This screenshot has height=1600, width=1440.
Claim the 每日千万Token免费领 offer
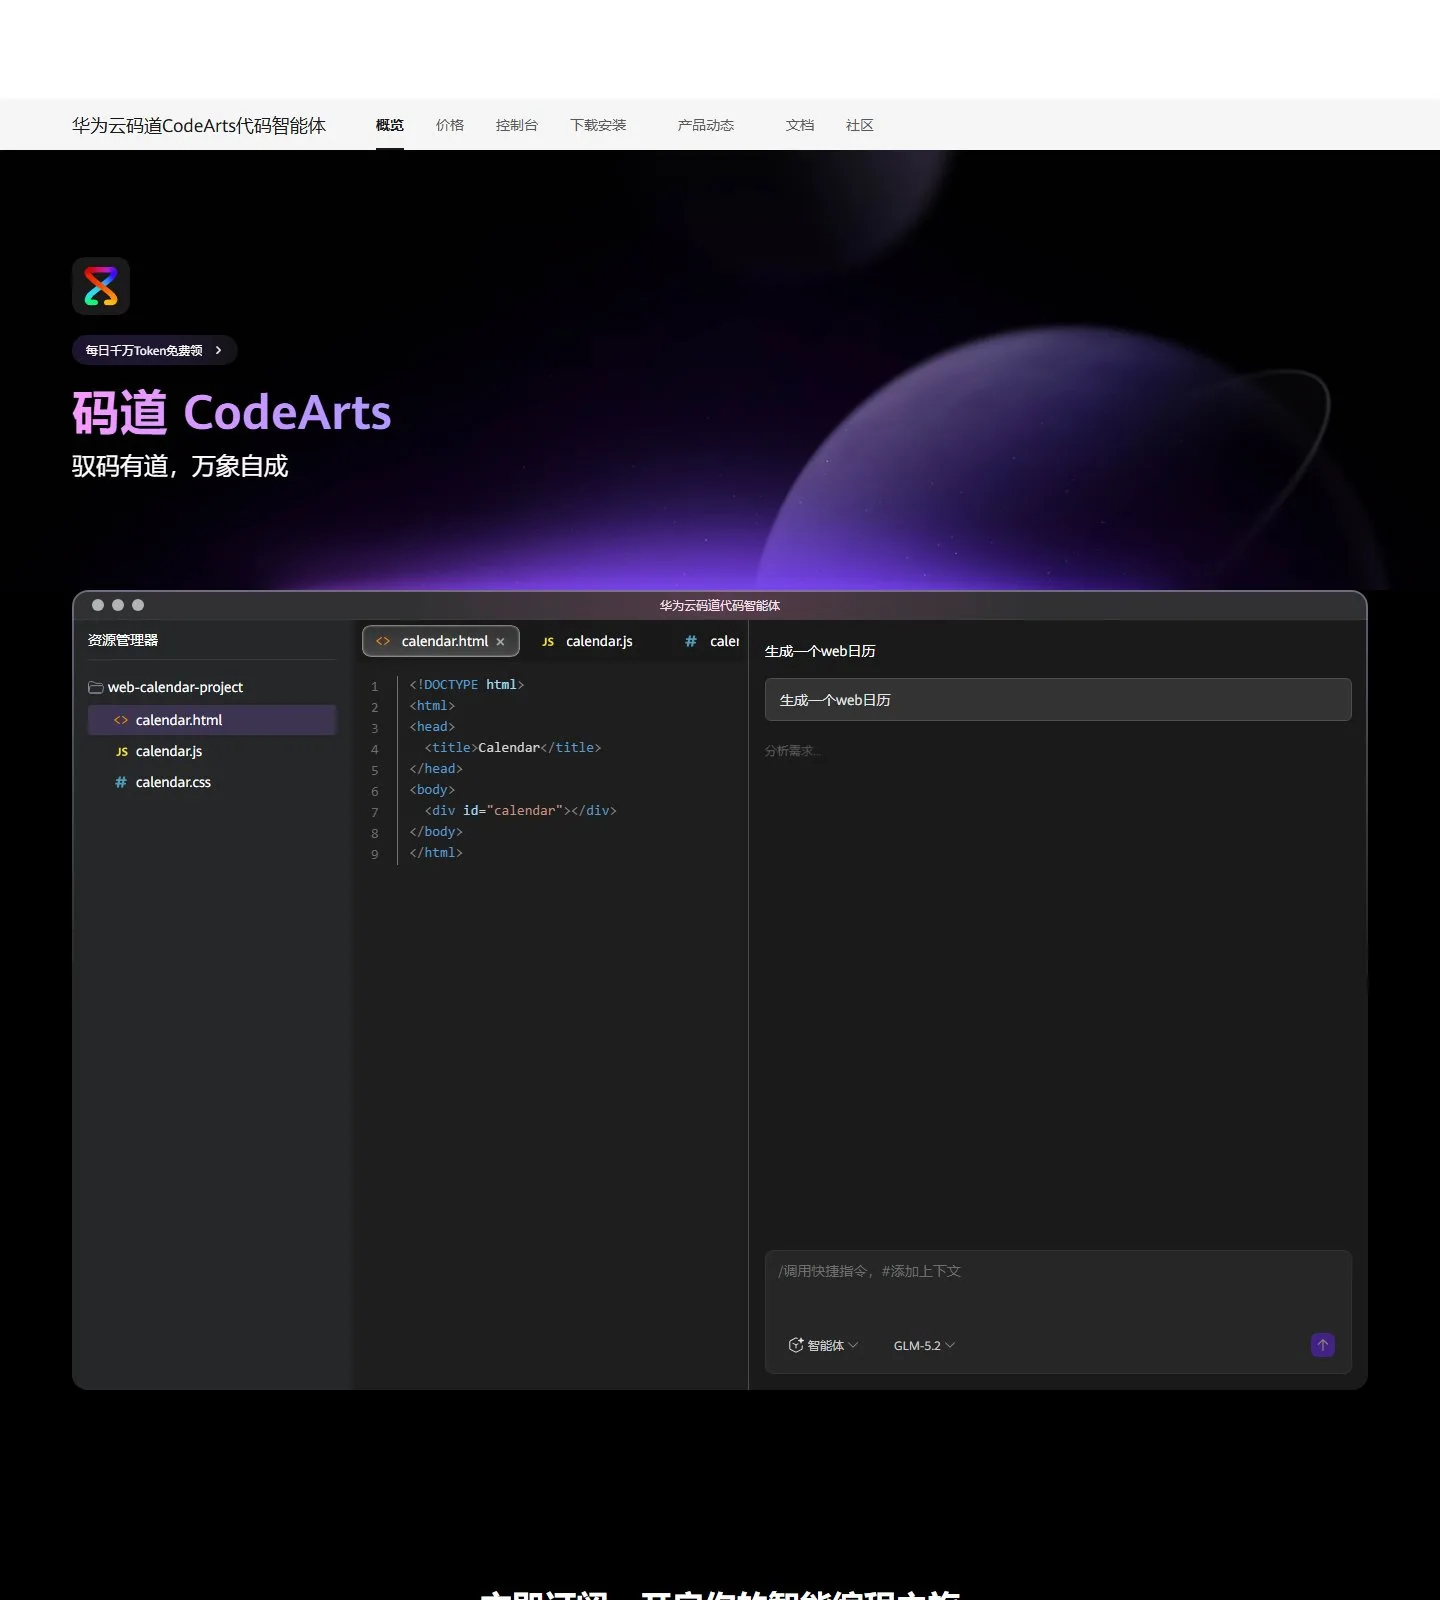154,350
